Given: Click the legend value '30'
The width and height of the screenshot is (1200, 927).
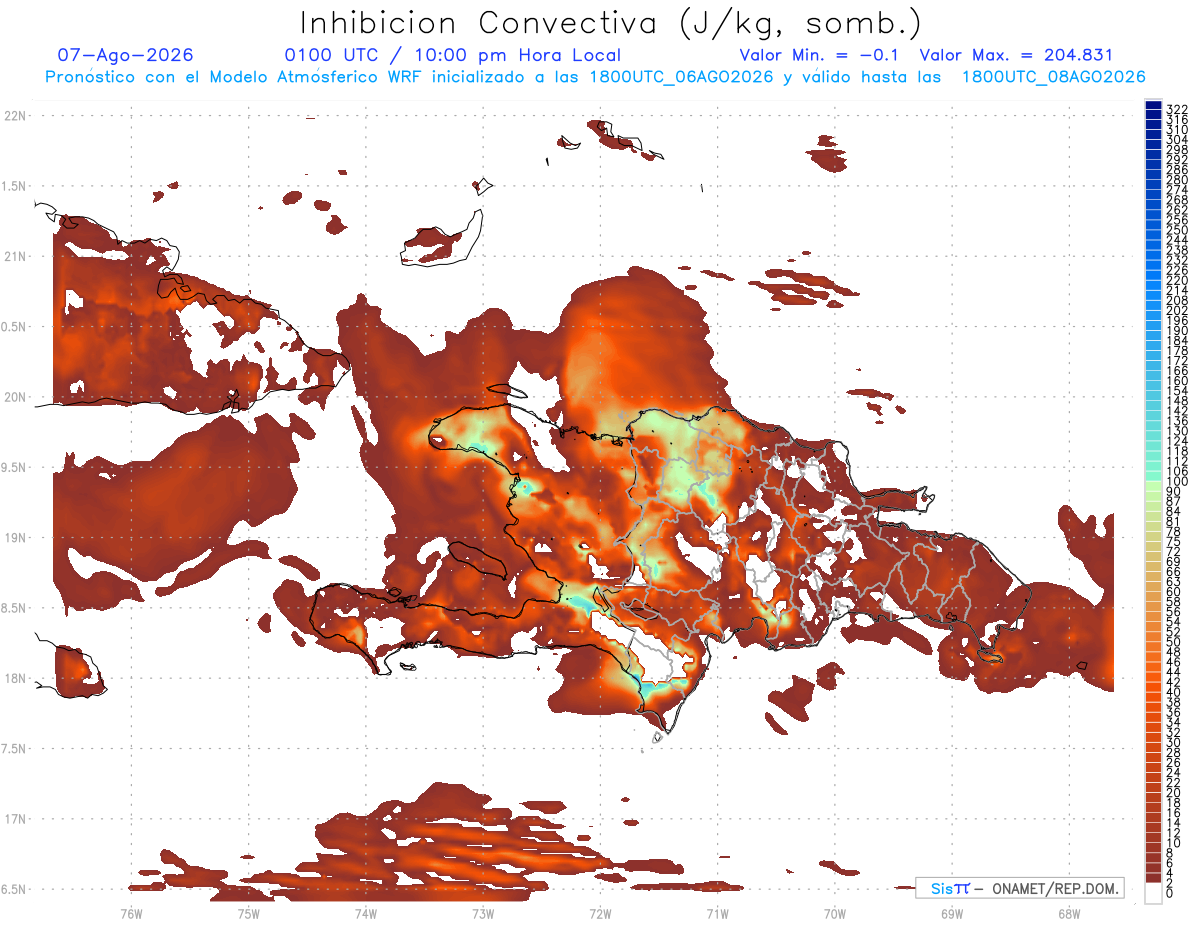Looking at the screenshot, I should pos(1174,742).
